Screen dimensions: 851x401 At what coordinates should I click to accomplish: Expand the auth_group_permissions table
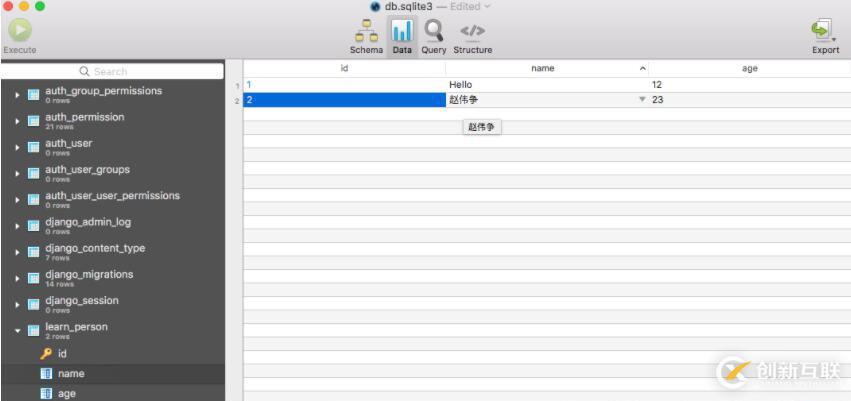pyautogui.click(x=17, y=95)
